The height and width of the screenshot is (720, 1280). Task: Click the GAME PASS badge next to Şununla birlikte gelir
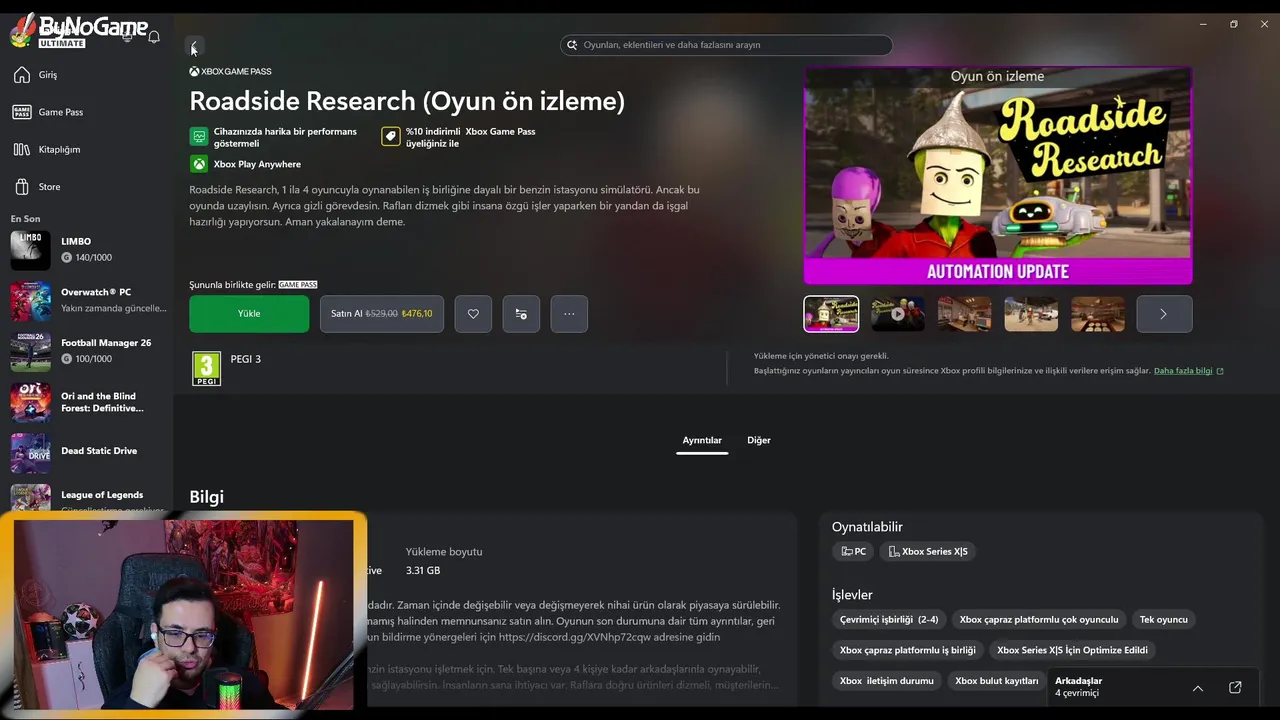298,285
